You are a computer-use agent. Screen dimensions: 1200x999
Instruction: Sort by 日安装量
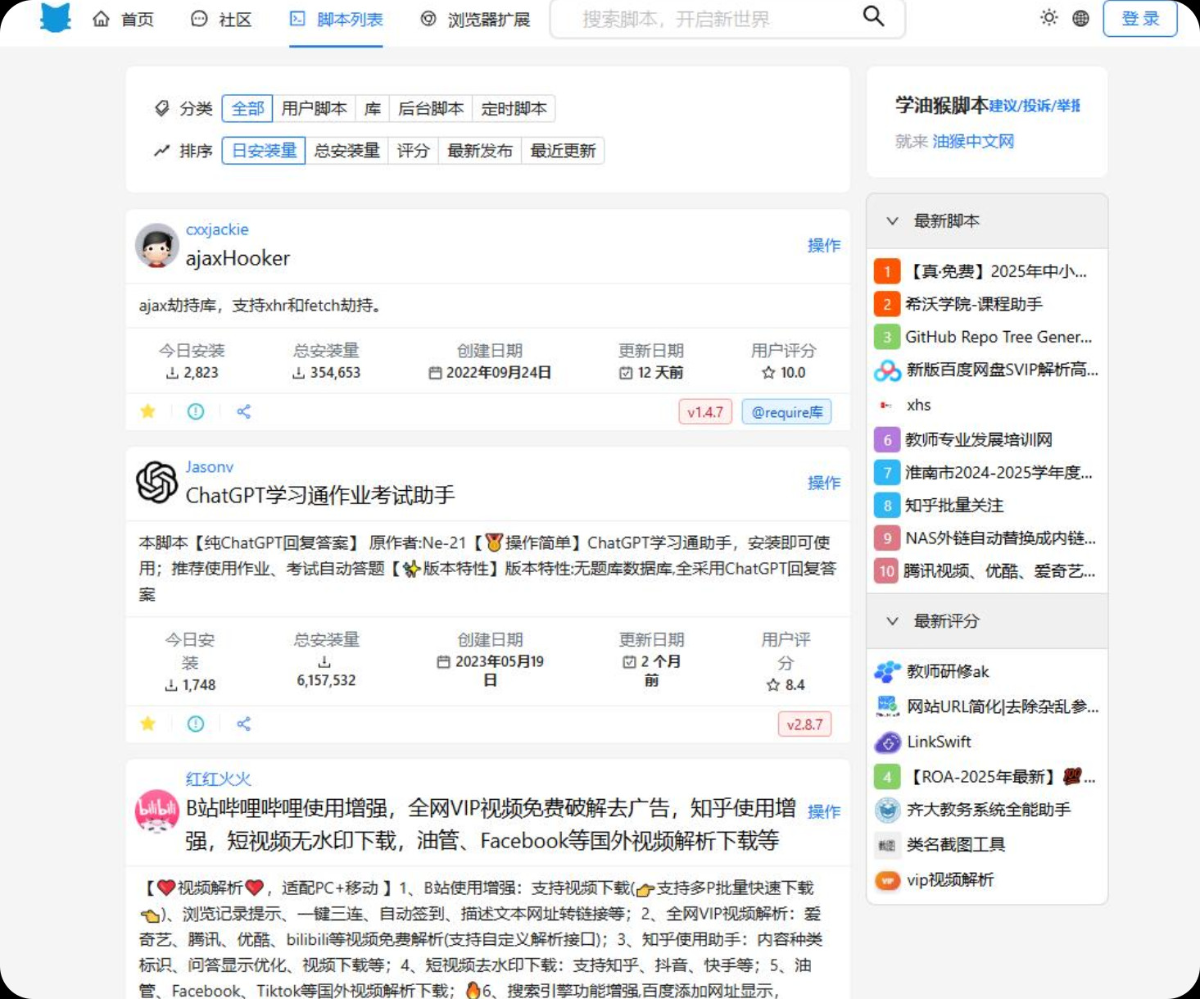(x=264, y=151)
